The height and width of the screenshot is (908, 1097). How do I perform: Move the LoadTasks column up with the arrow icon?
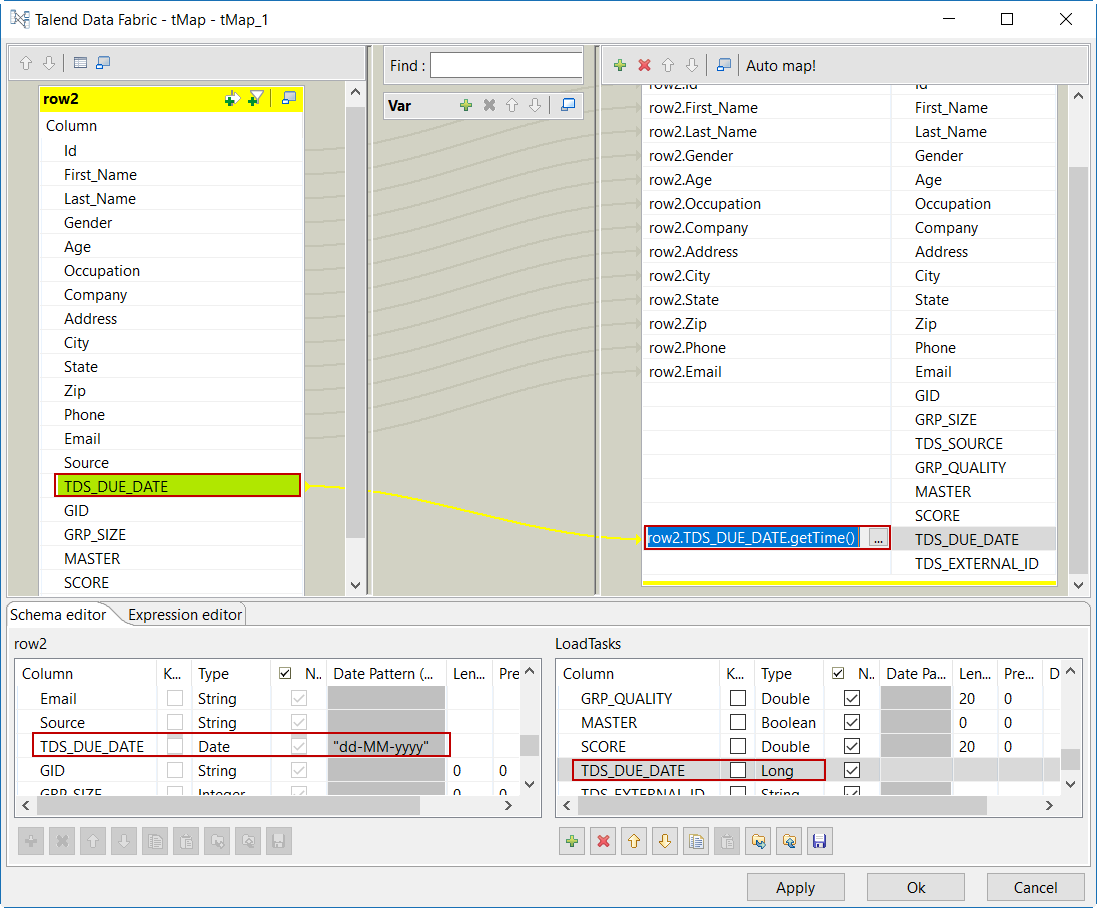pyautogui.click(x=632, y=842)
